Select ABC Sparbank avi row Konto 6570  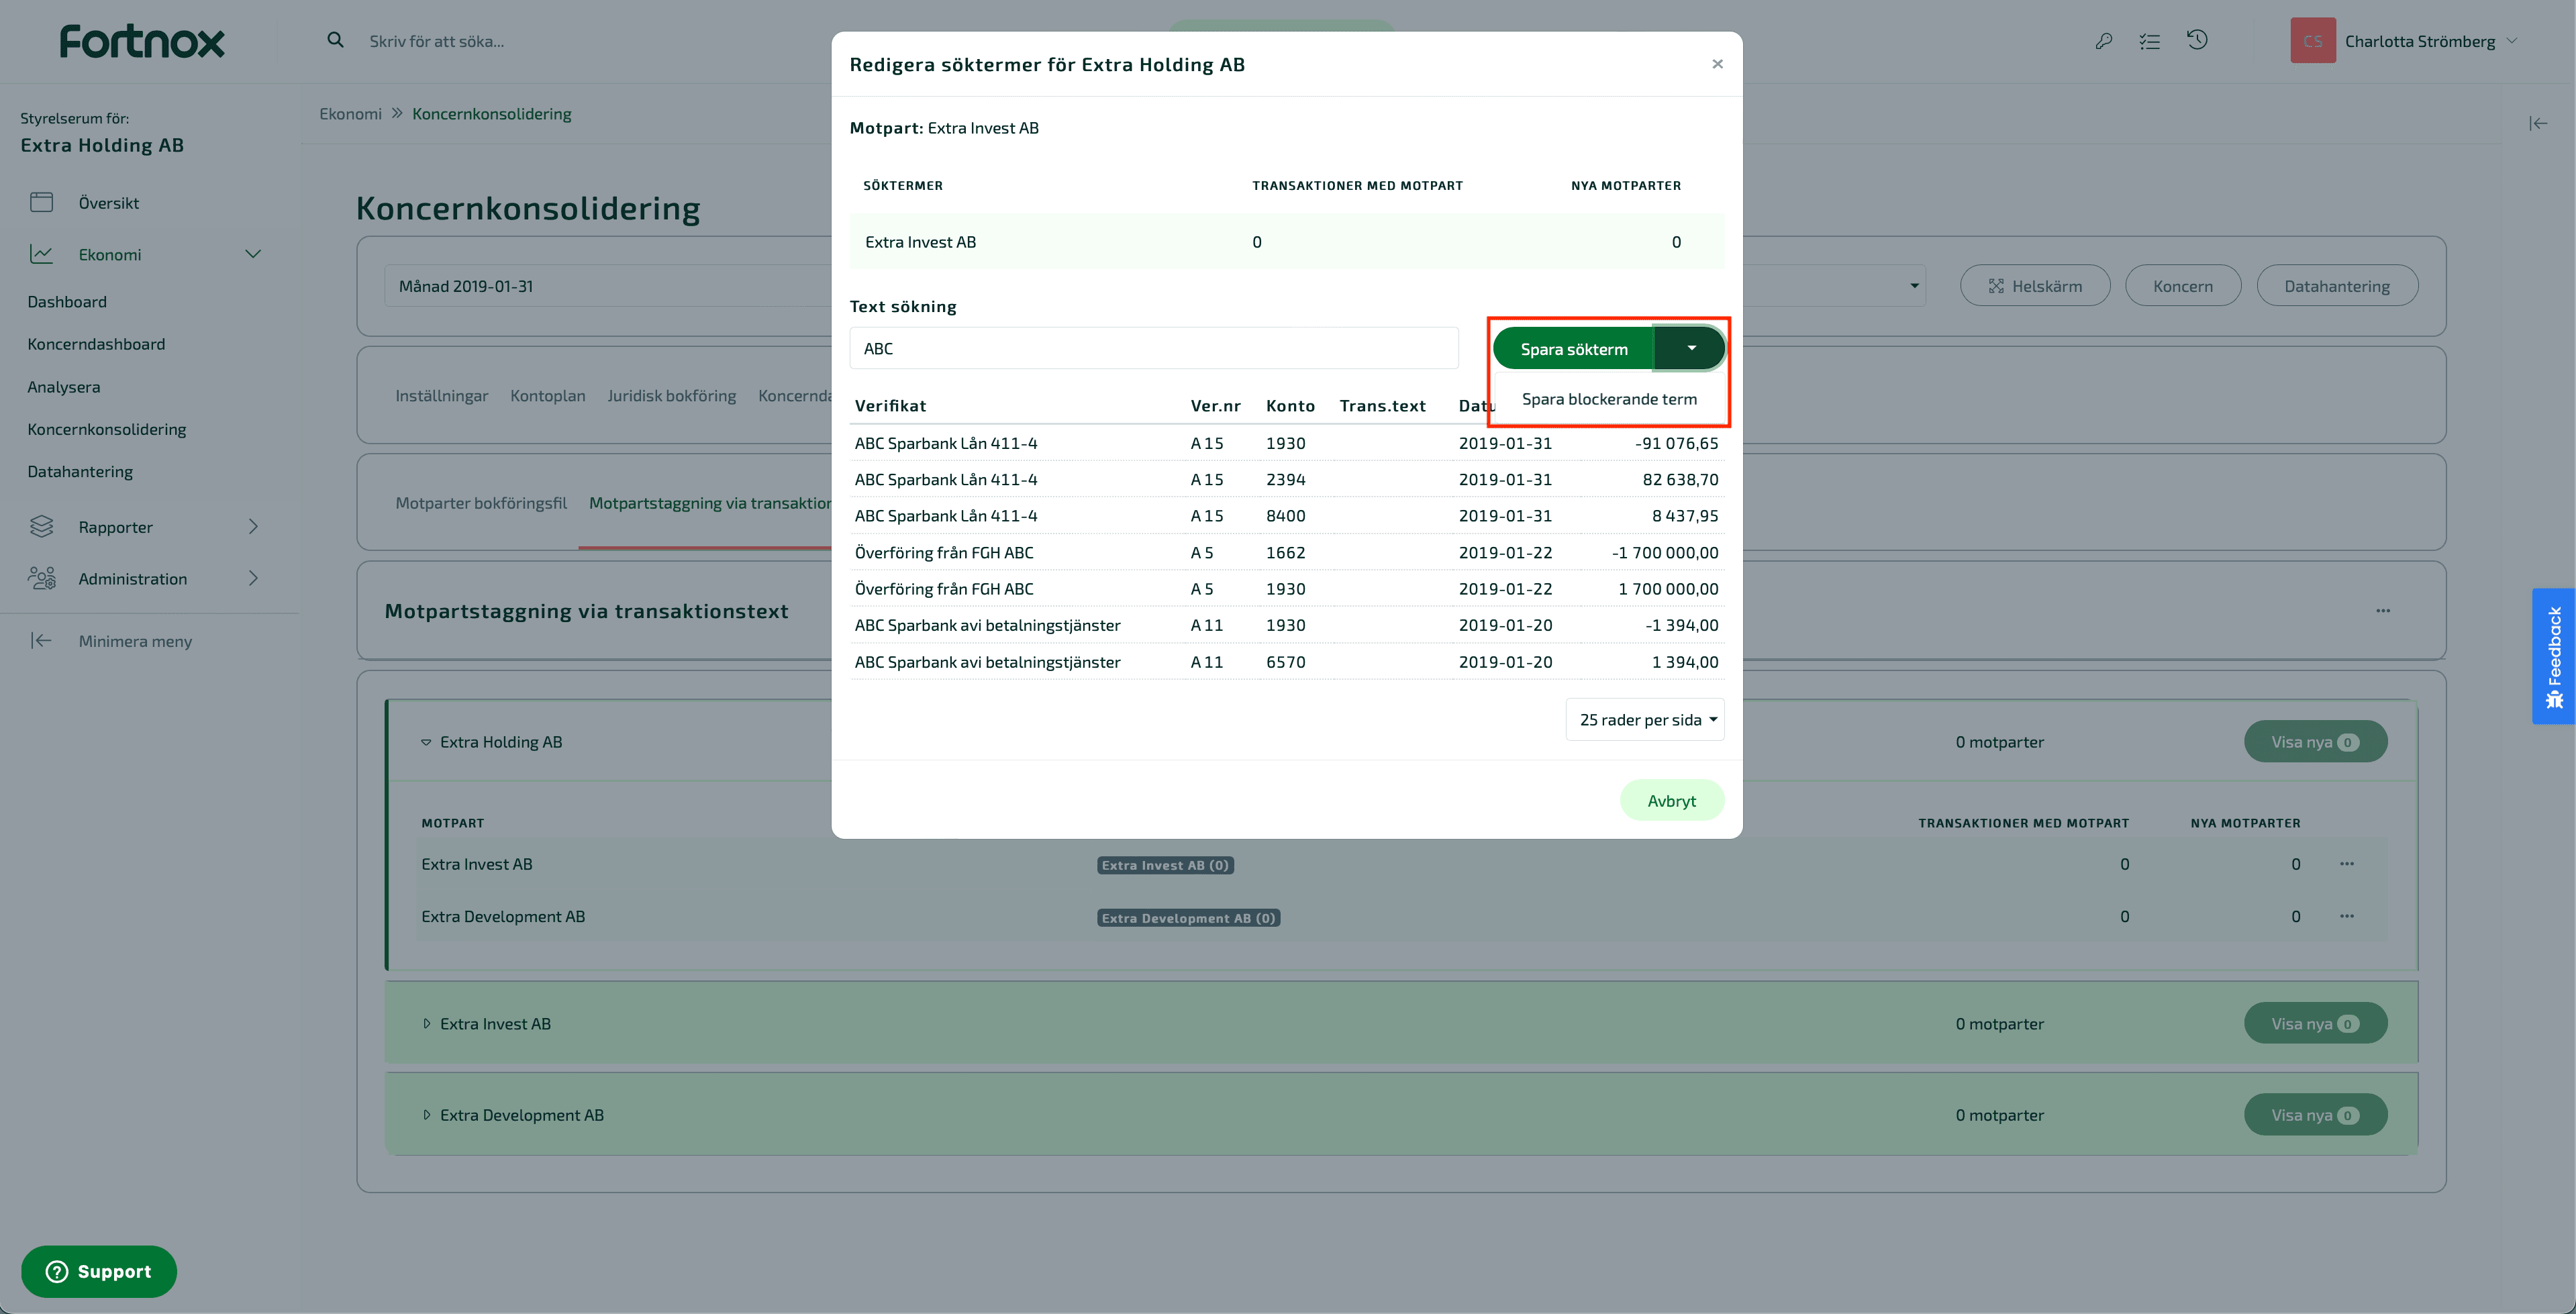click(x=1286, y=661)
